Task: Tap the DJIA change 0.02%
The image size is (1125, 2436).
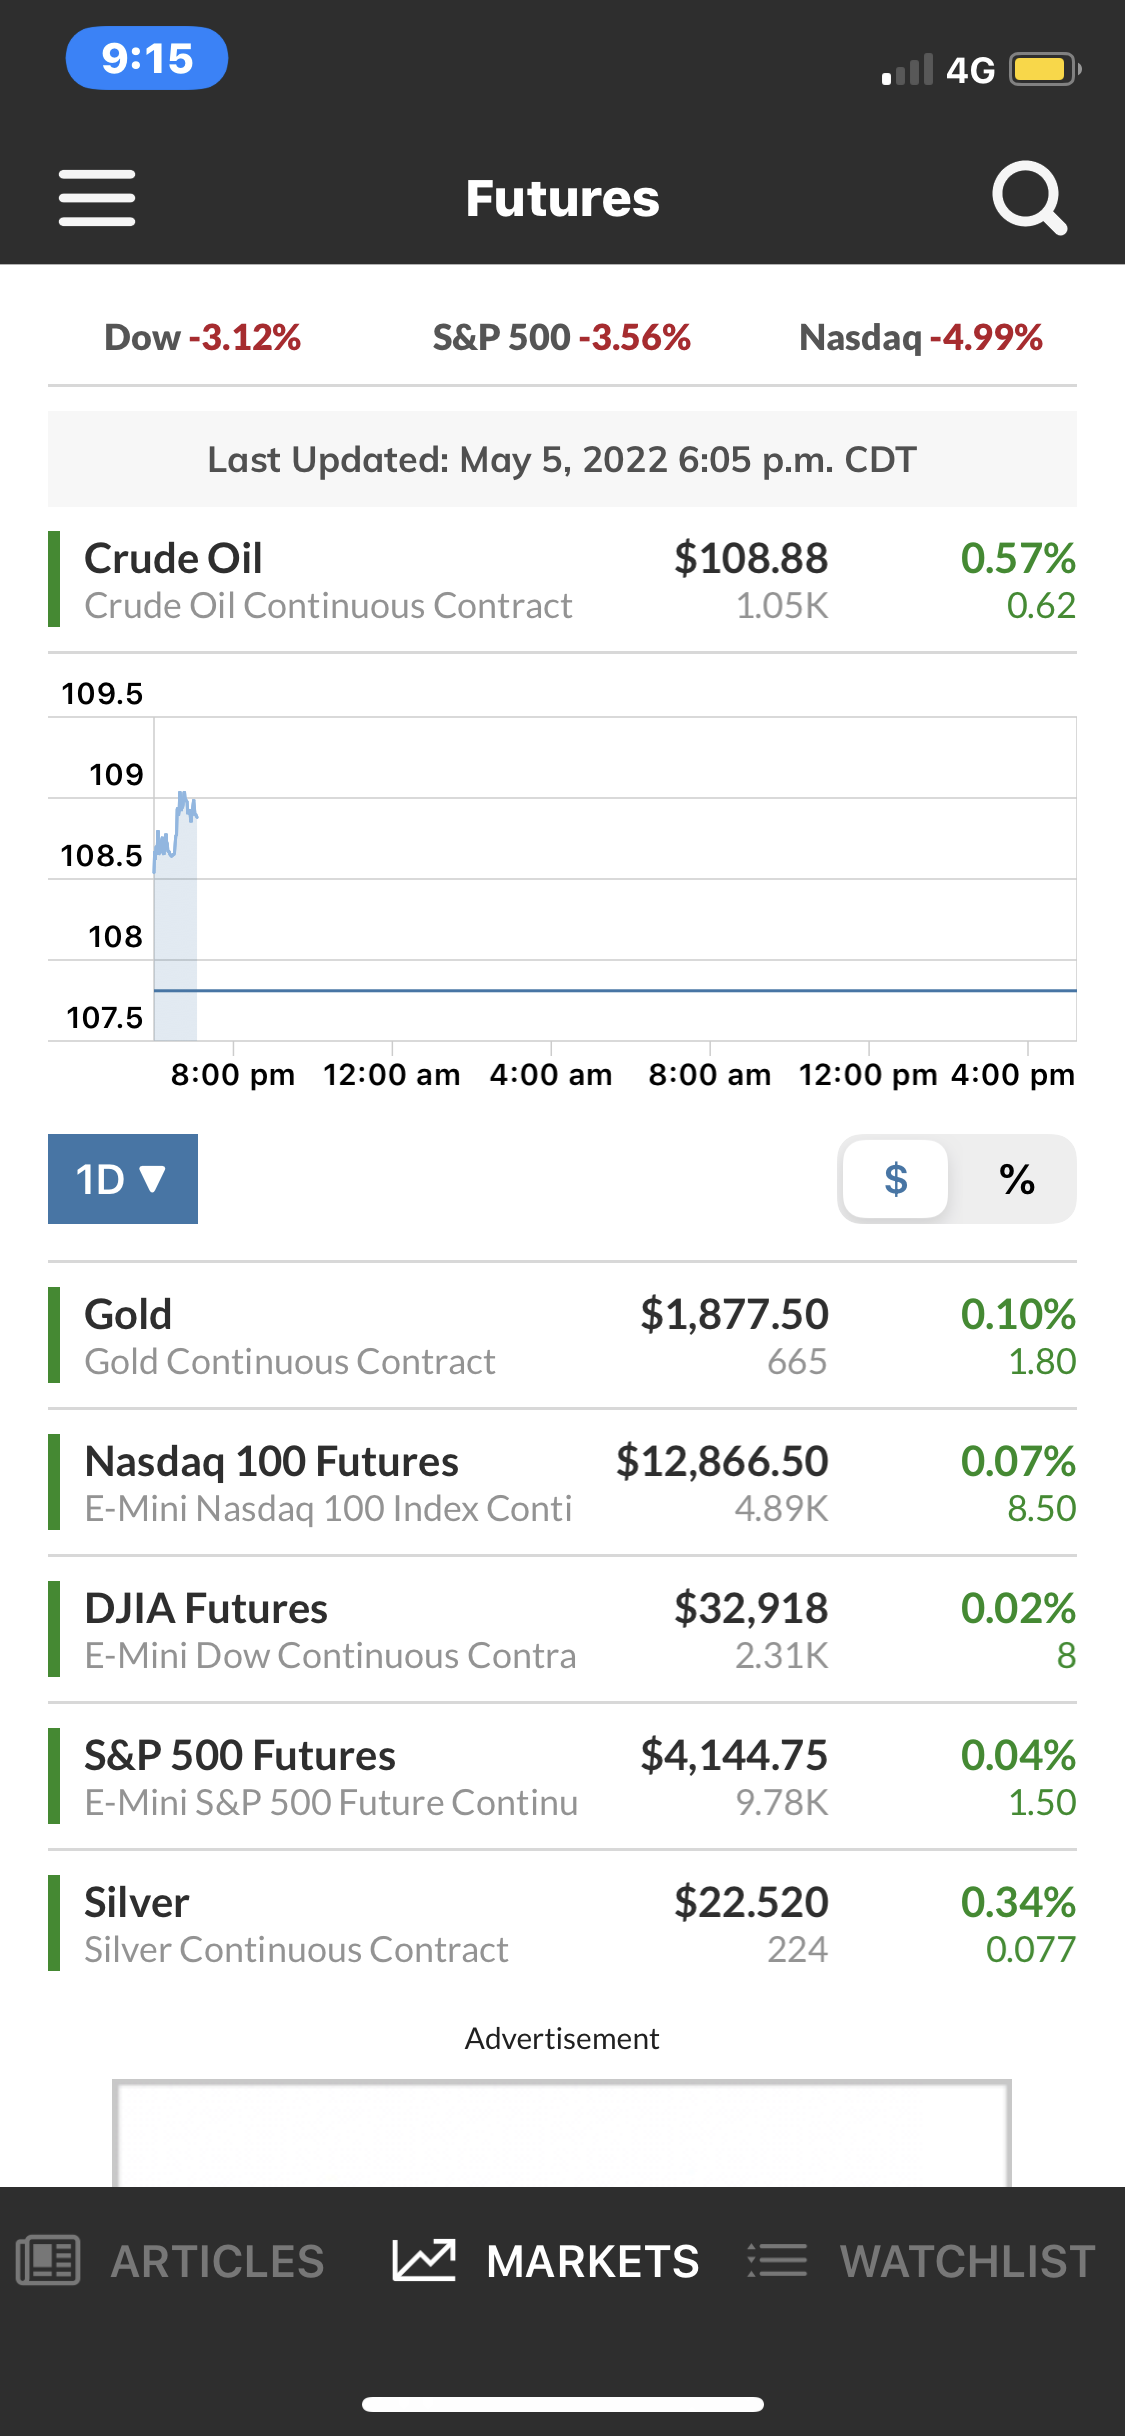Action: [1018, 1608]
